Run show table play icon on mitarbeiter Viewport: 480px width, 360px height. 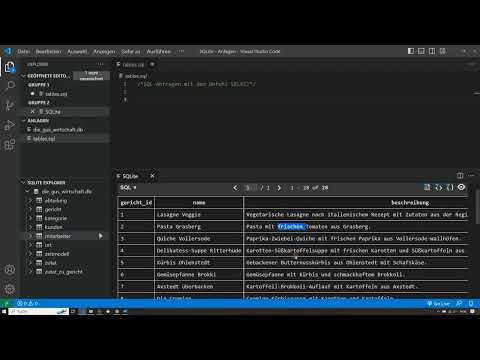click(x=100, y=236)
